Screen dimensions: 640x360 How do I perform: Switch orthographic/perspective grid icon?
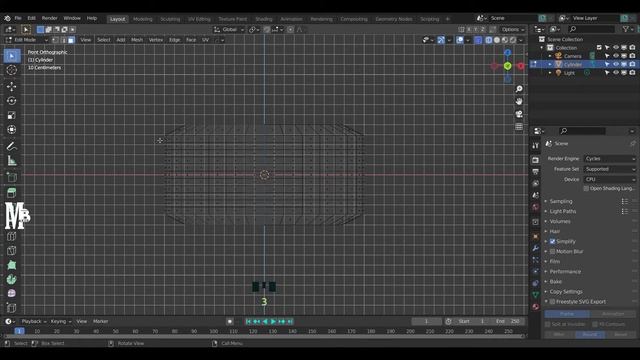(519, 127)
